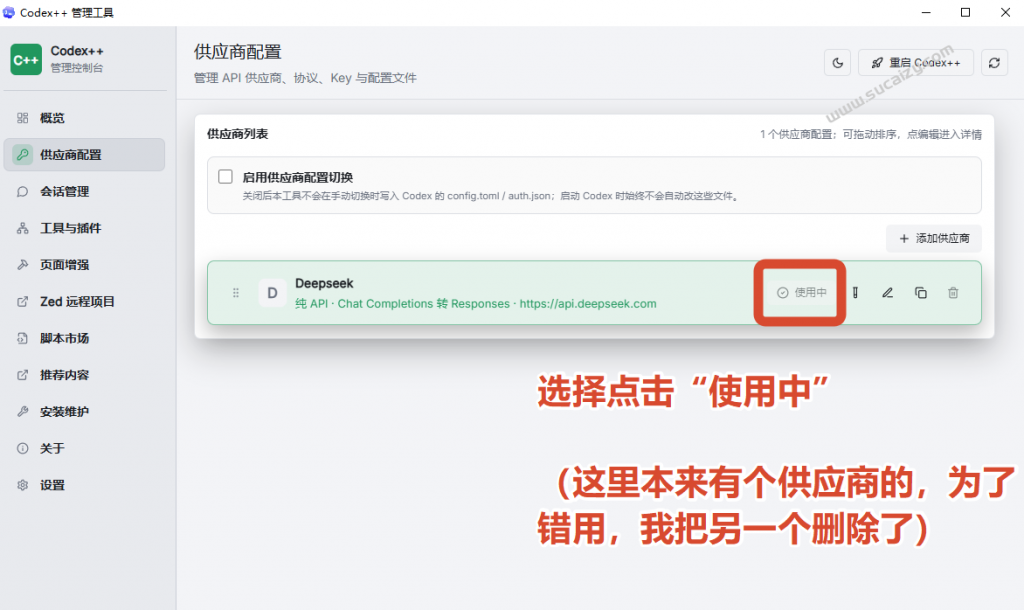1024x610 pixels.
Task: Click the Deepseek D avatar
Action: [x=272, y=293]
